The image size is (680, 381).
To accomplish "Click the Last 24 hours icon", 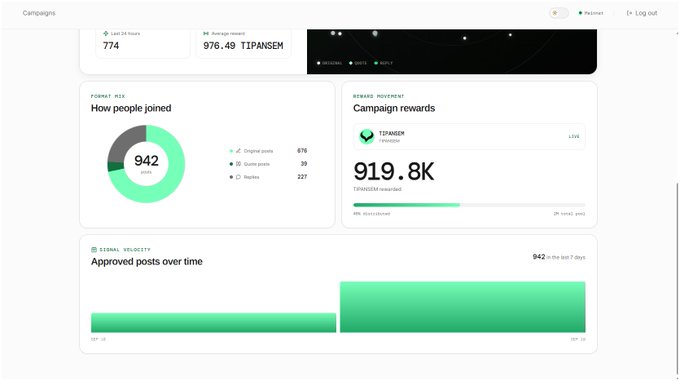I will click(x=105, y=33).
